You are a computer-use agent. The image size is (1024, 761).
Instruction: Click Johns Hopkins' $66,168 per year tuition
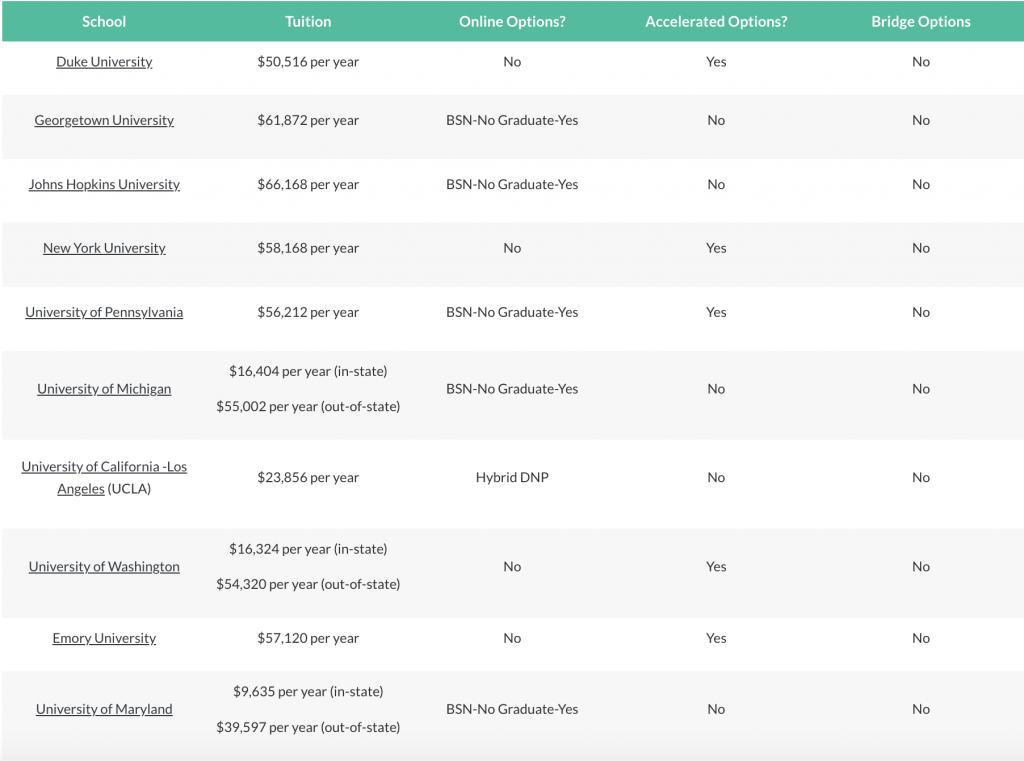(308, 185)
